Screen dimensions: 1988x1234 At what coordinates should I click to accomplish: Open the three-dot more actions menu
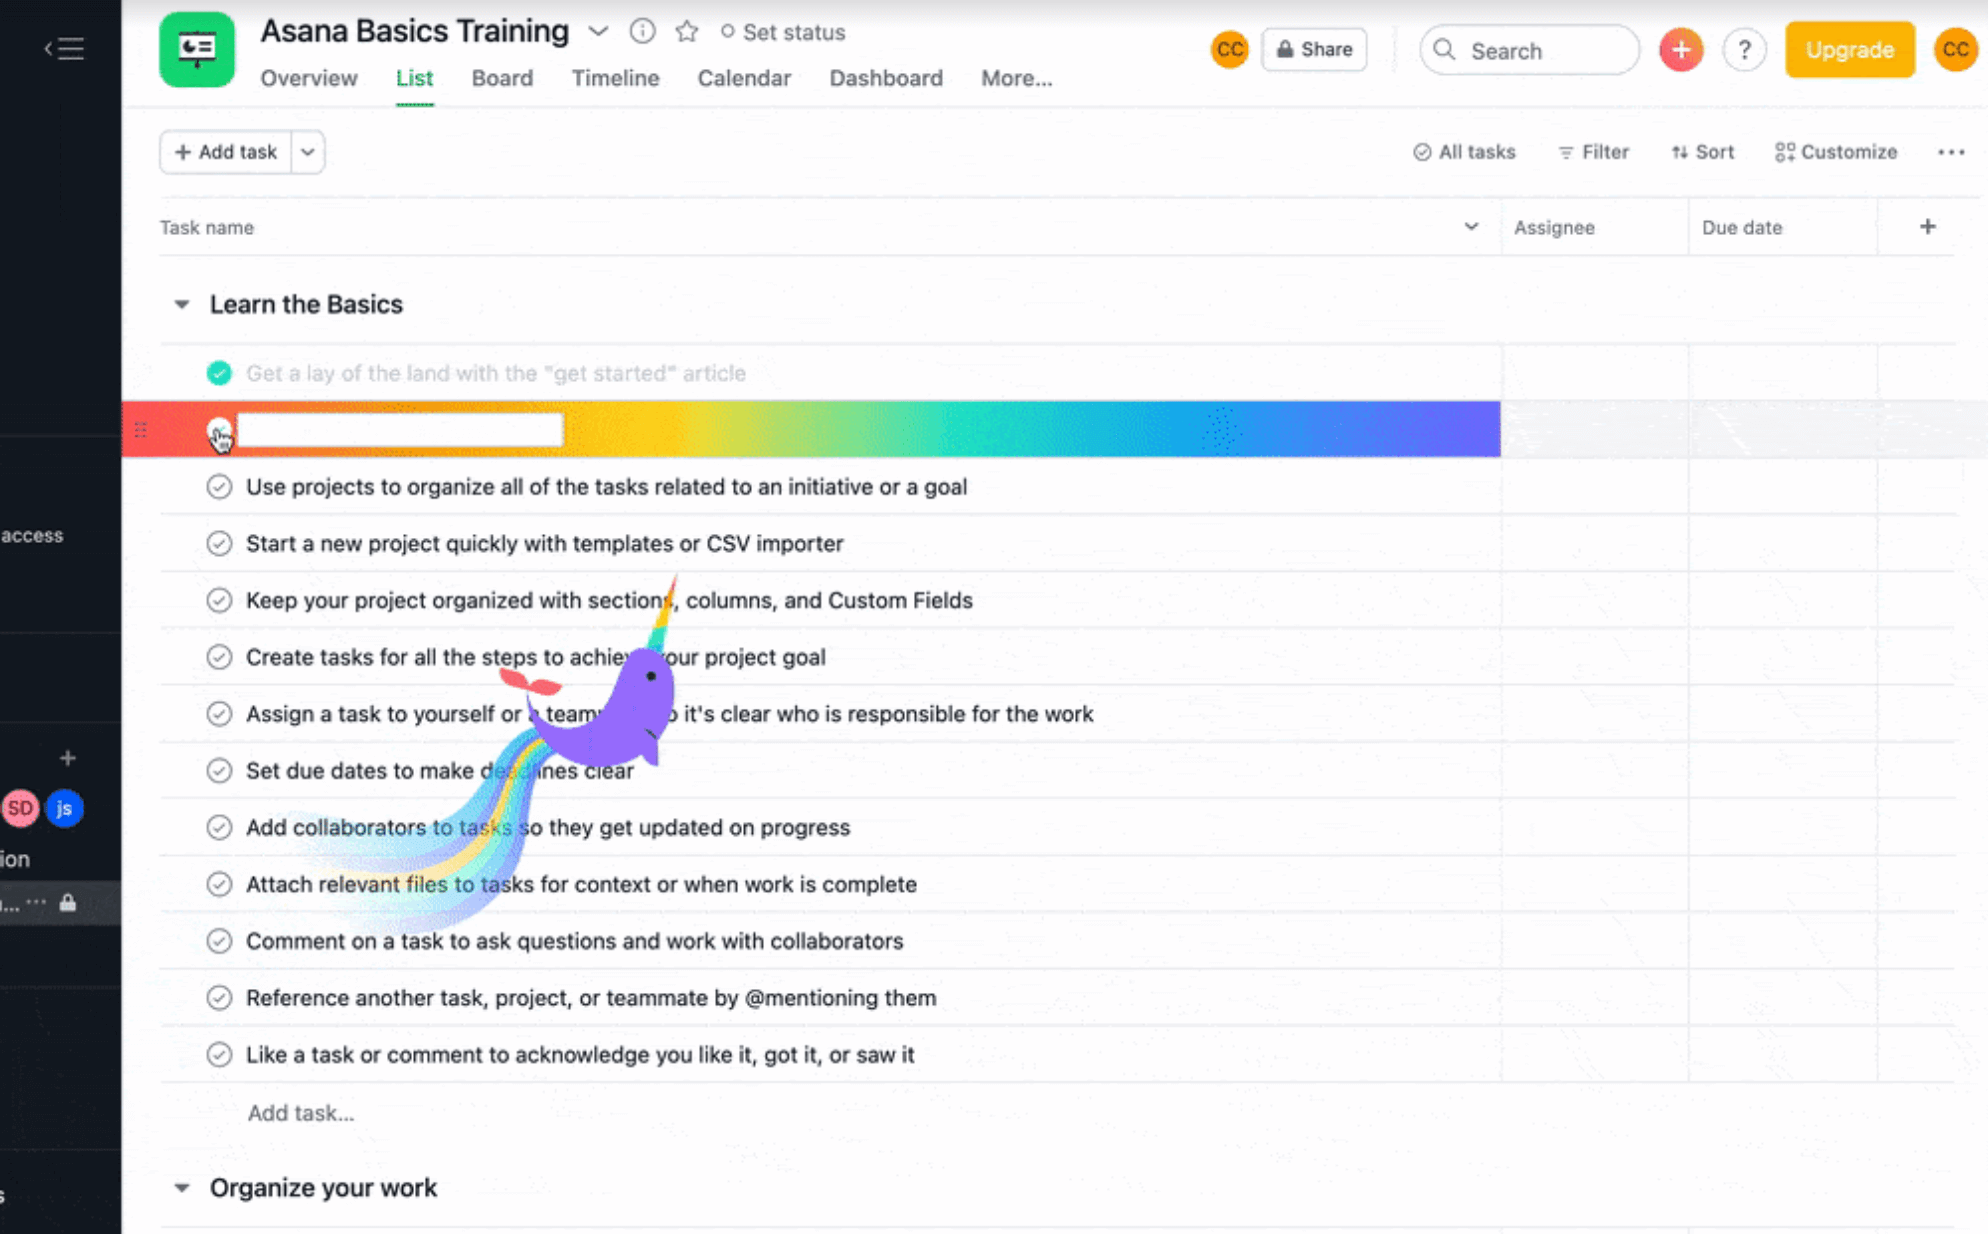(x=1950, y=152)
